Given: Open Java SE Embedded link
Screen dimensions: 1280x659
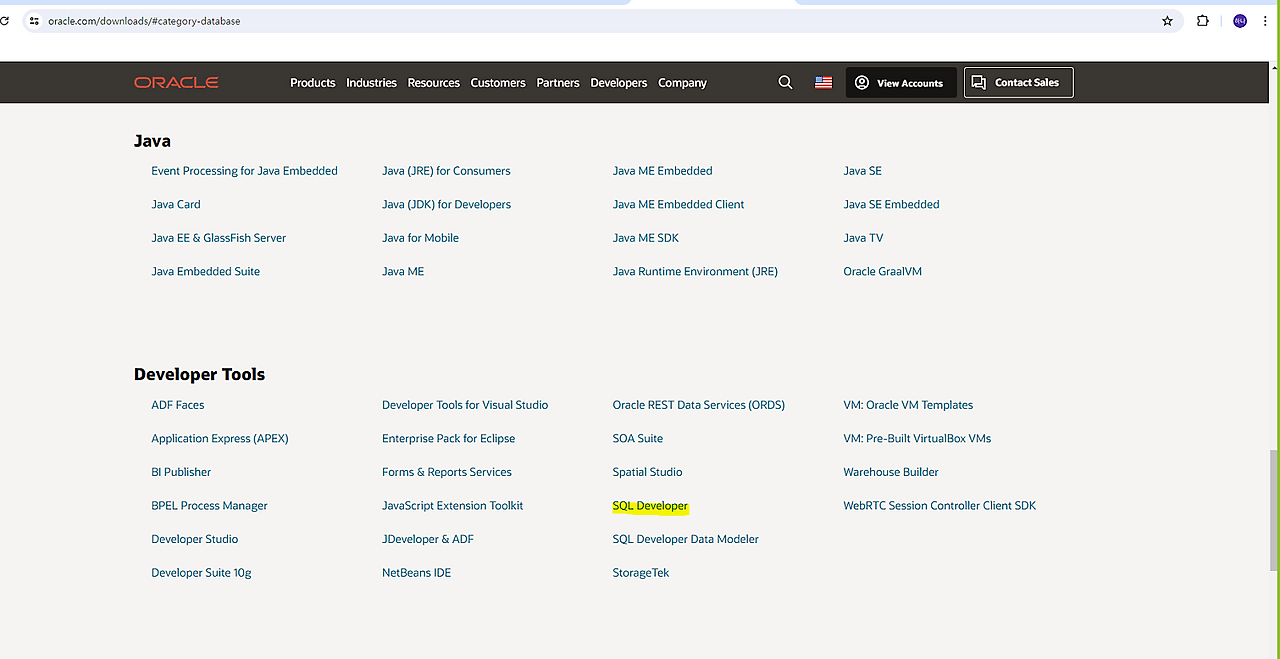Looking at the screenshot, I should tap(891, 204).
